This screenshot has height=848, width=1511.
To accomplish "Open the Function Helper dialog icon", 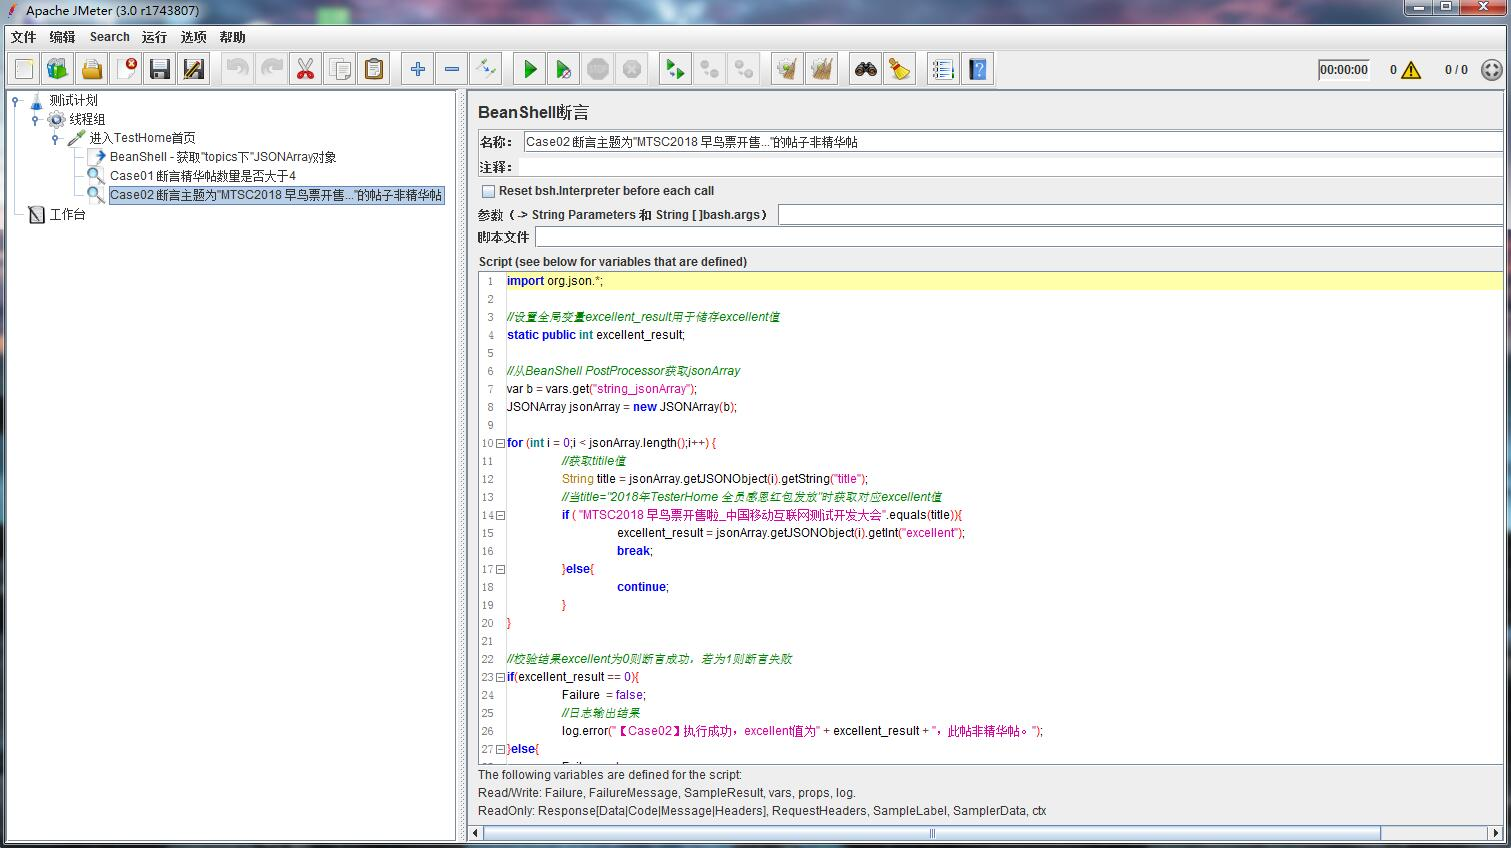I will click(x=942, y=69).
